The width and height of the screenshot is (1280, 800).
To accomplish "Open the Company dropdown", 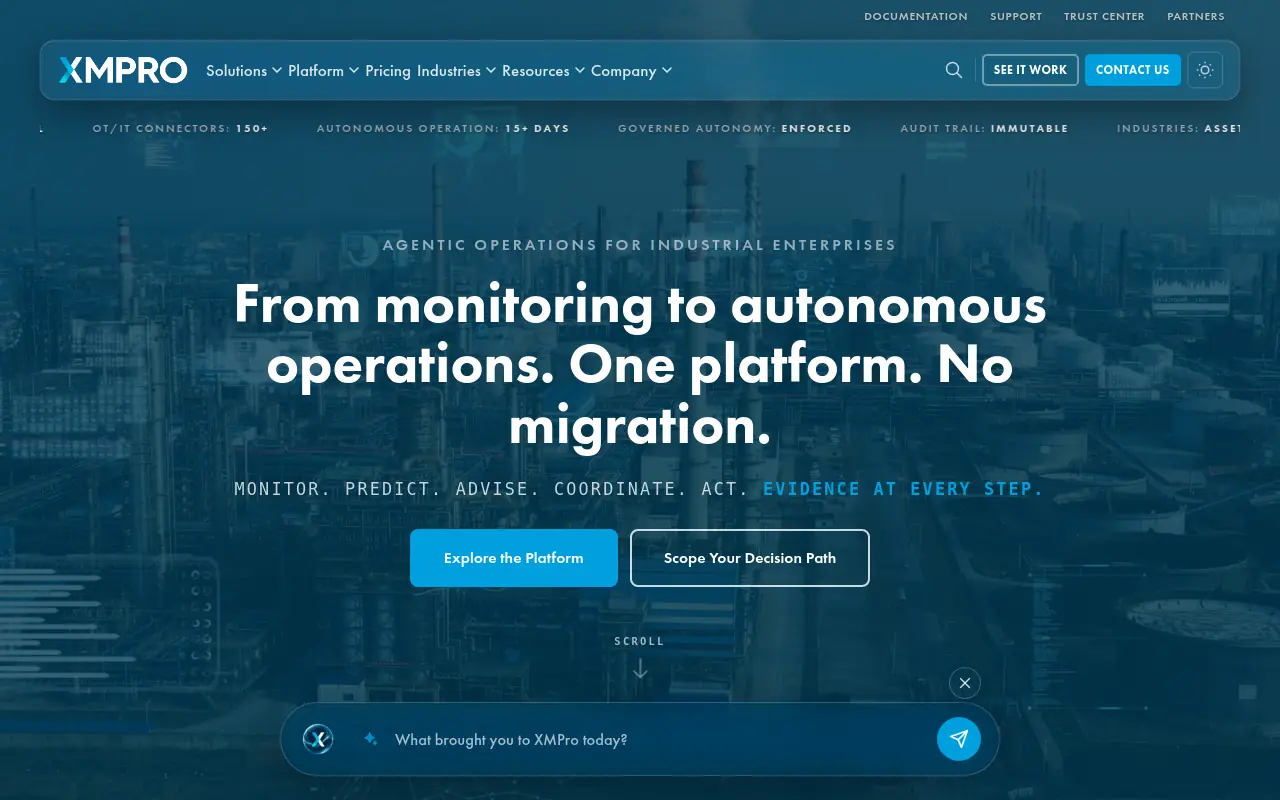I will [631, 71].
